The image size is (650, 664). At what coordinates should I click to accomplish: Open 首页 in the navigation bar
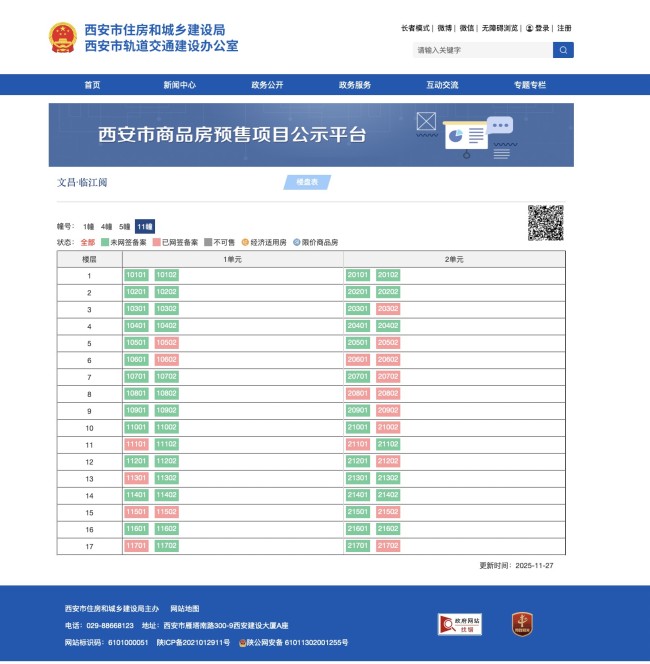(x=92, y=85)
